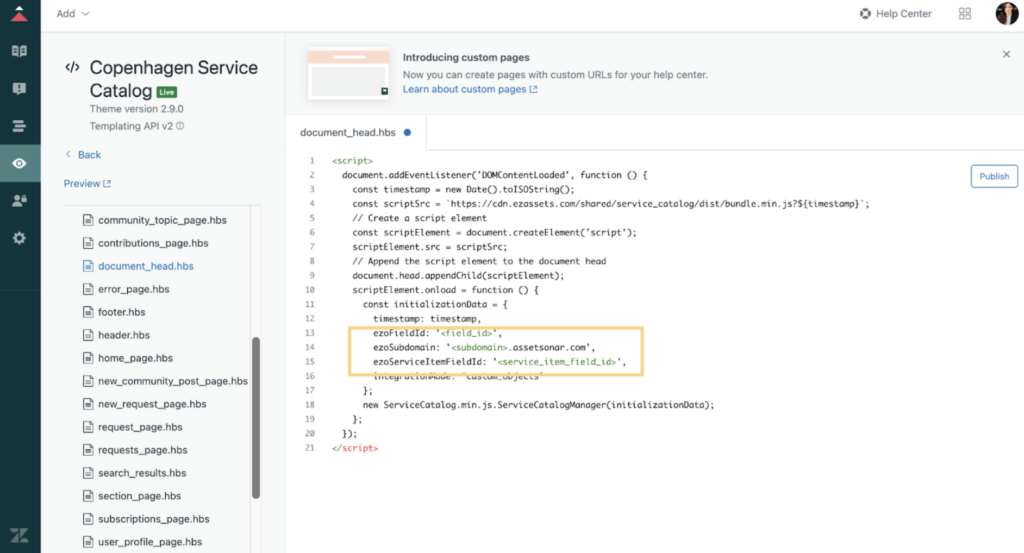The width and height of the screenshot is (1024, 553).
Task: Open the Zendesk Guide home logo
Action: [x=20, y=14]
